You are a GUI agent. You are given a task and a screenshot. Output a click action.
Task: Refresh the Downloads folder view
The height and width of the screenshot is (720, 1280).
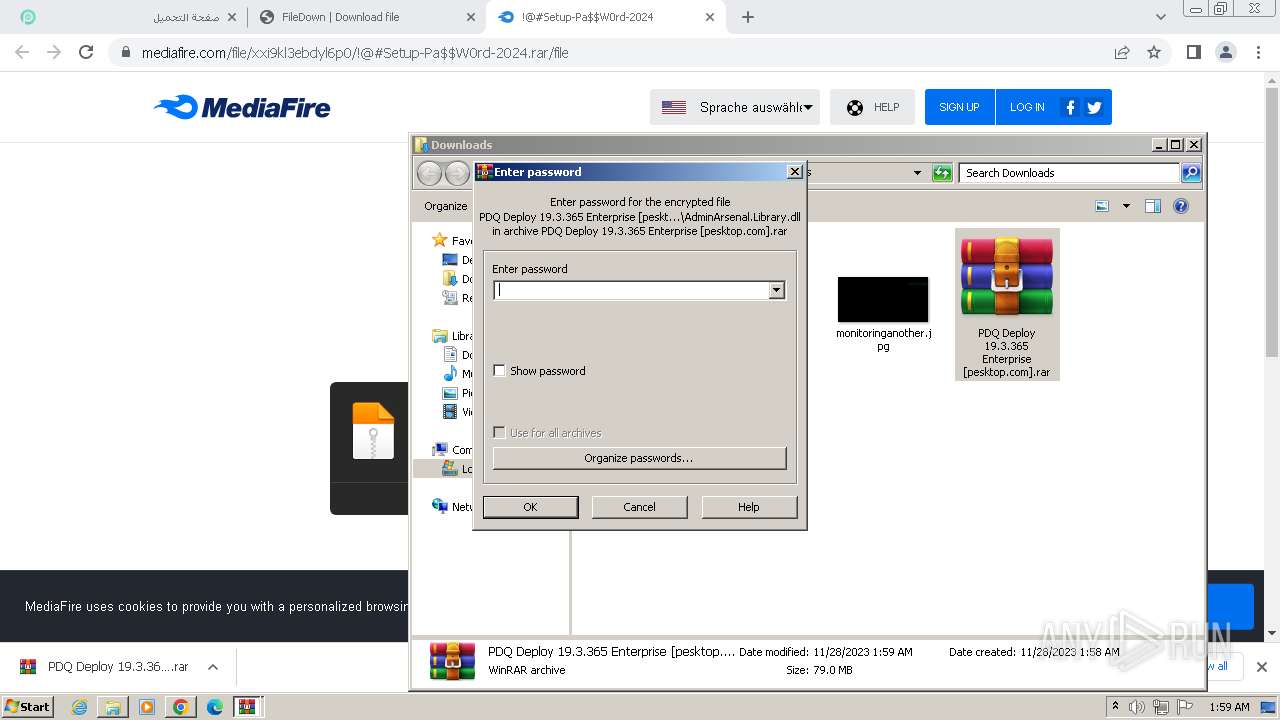[x=942, y=173]
